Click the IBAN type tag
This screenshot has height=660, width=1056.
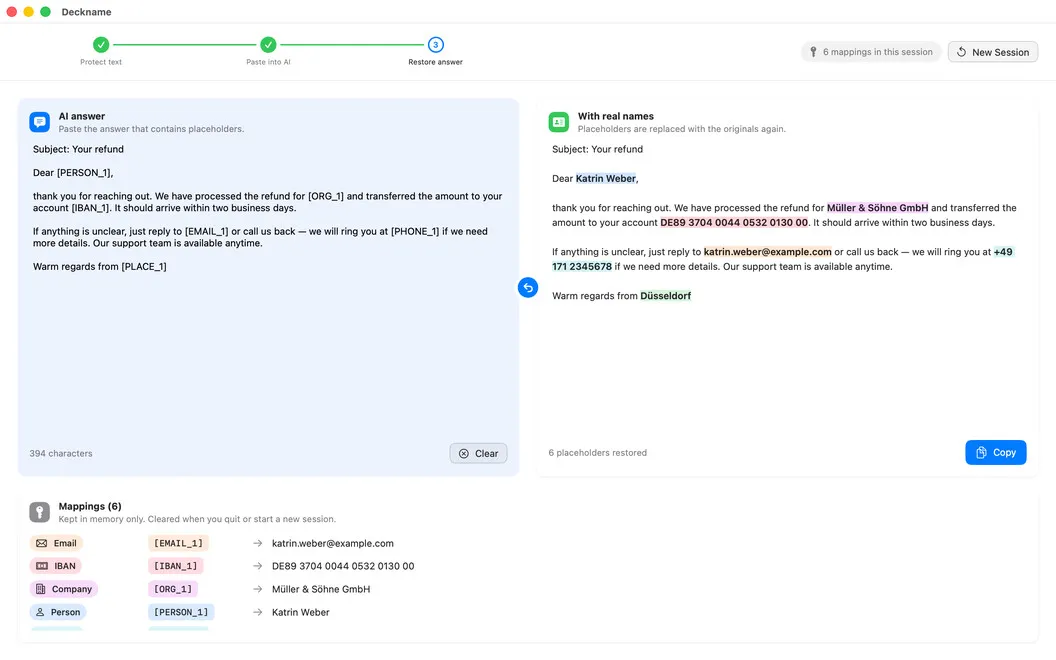pyautogui.click(x=55, y=566)
